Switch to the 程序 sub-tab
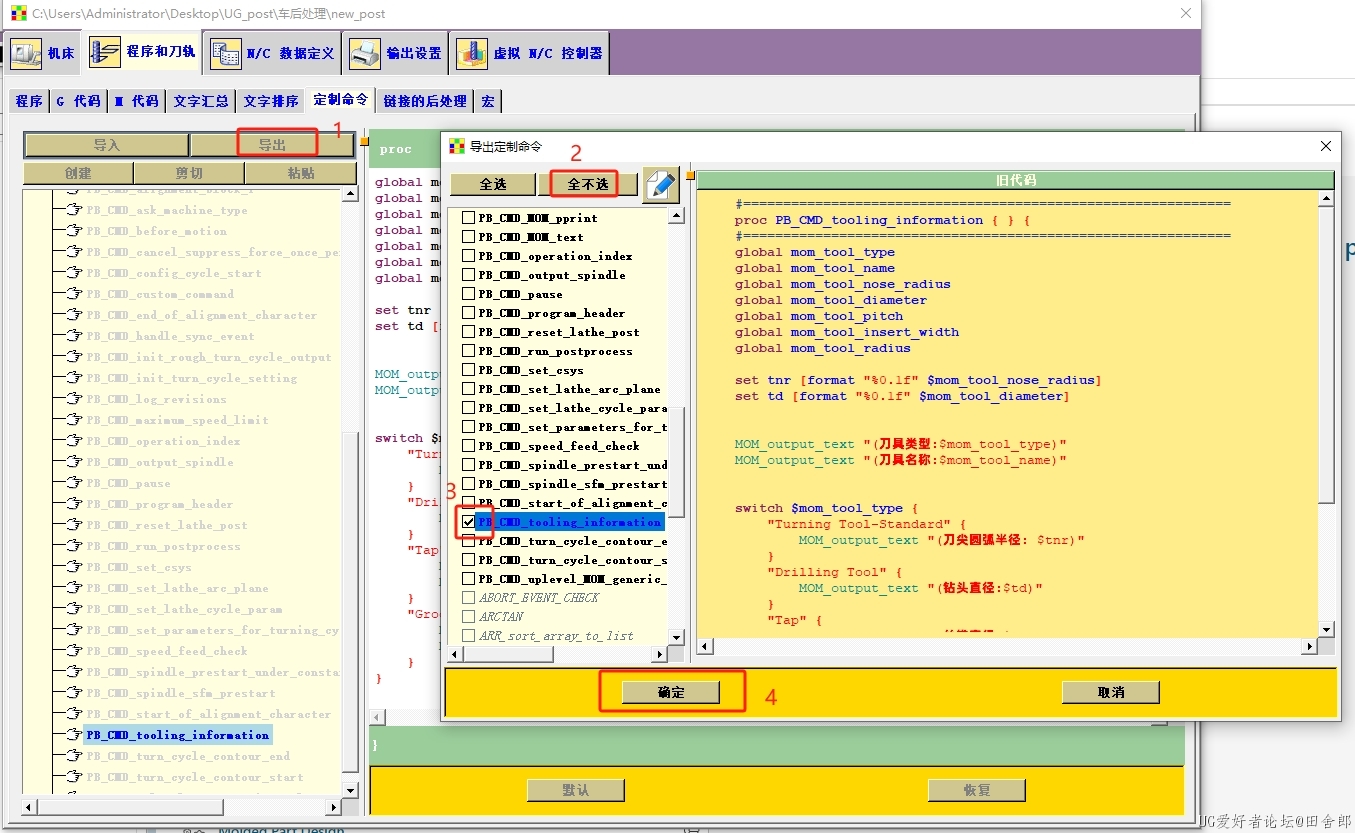 [29, 101]
